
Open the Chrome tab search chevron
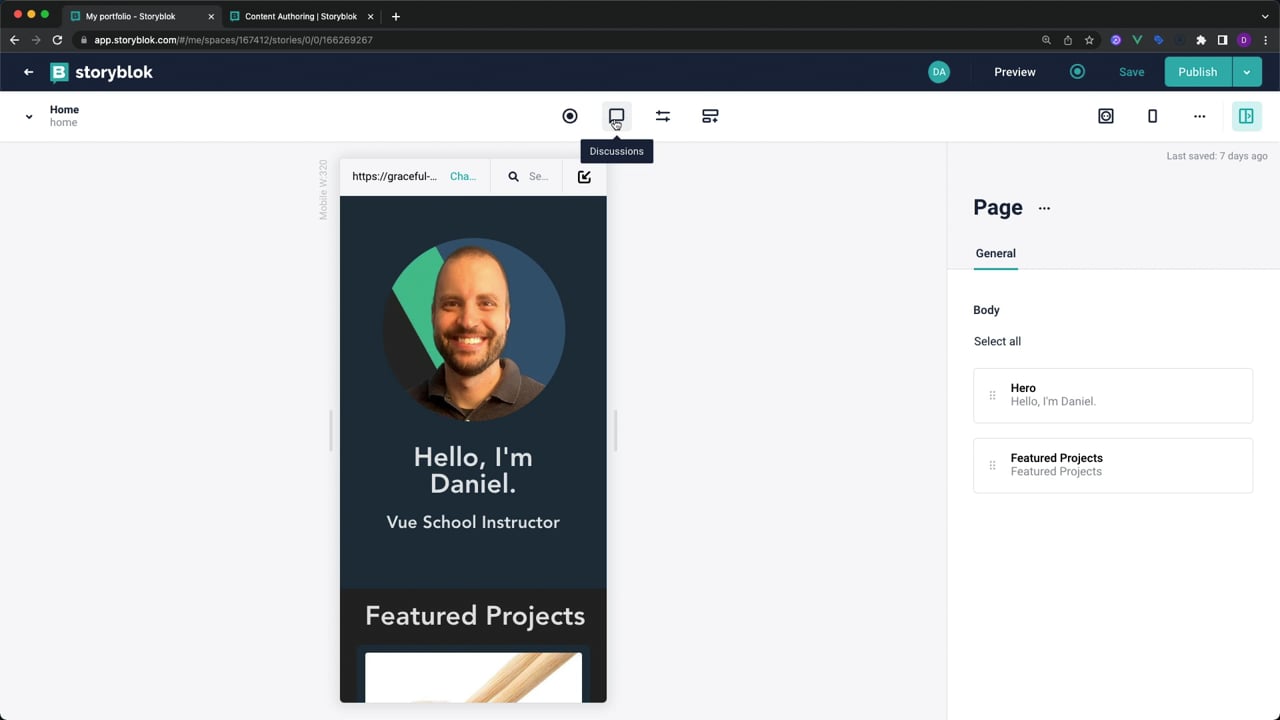(1265, 16)
